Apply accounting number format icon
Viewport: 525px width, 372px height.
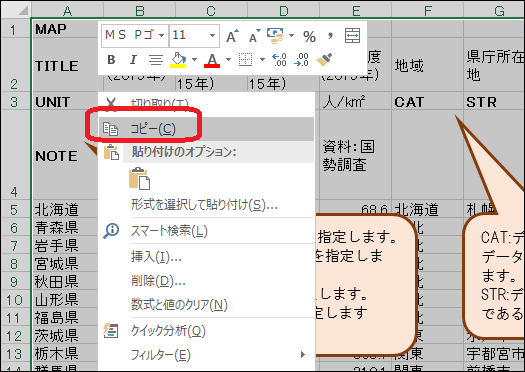275,35
